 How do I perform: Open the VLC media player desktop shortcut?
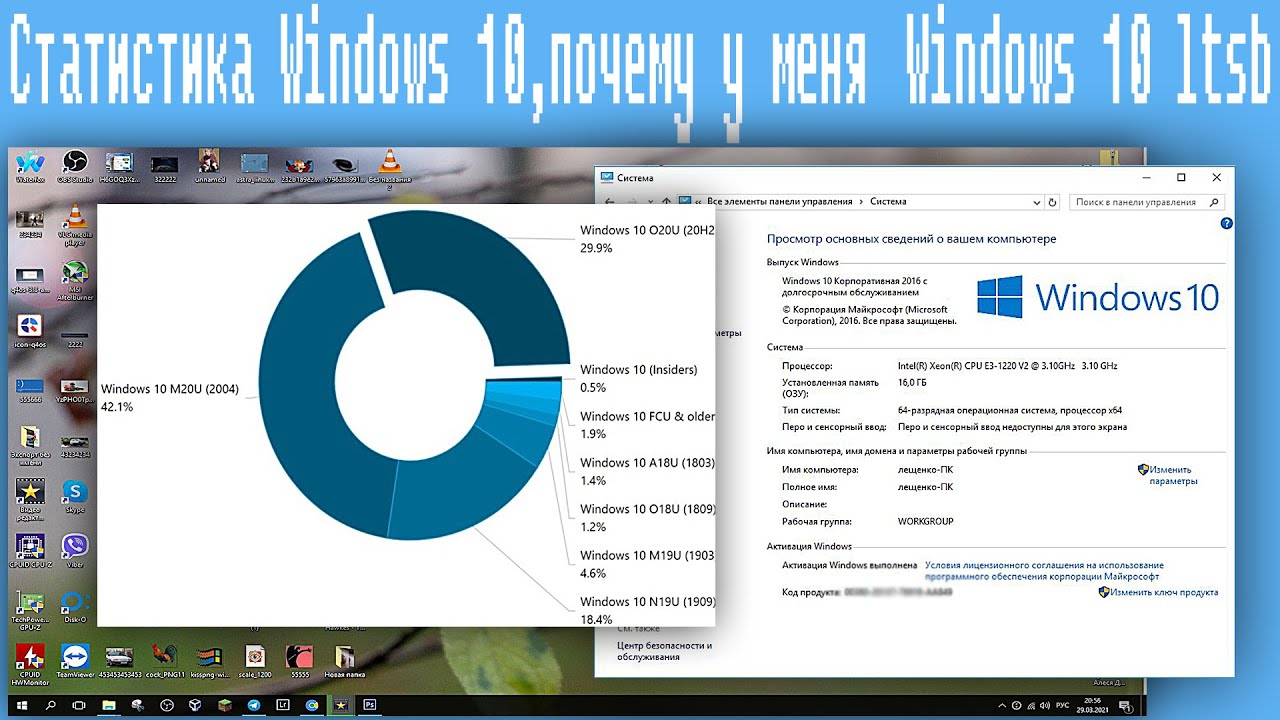[x=73, y=224]
